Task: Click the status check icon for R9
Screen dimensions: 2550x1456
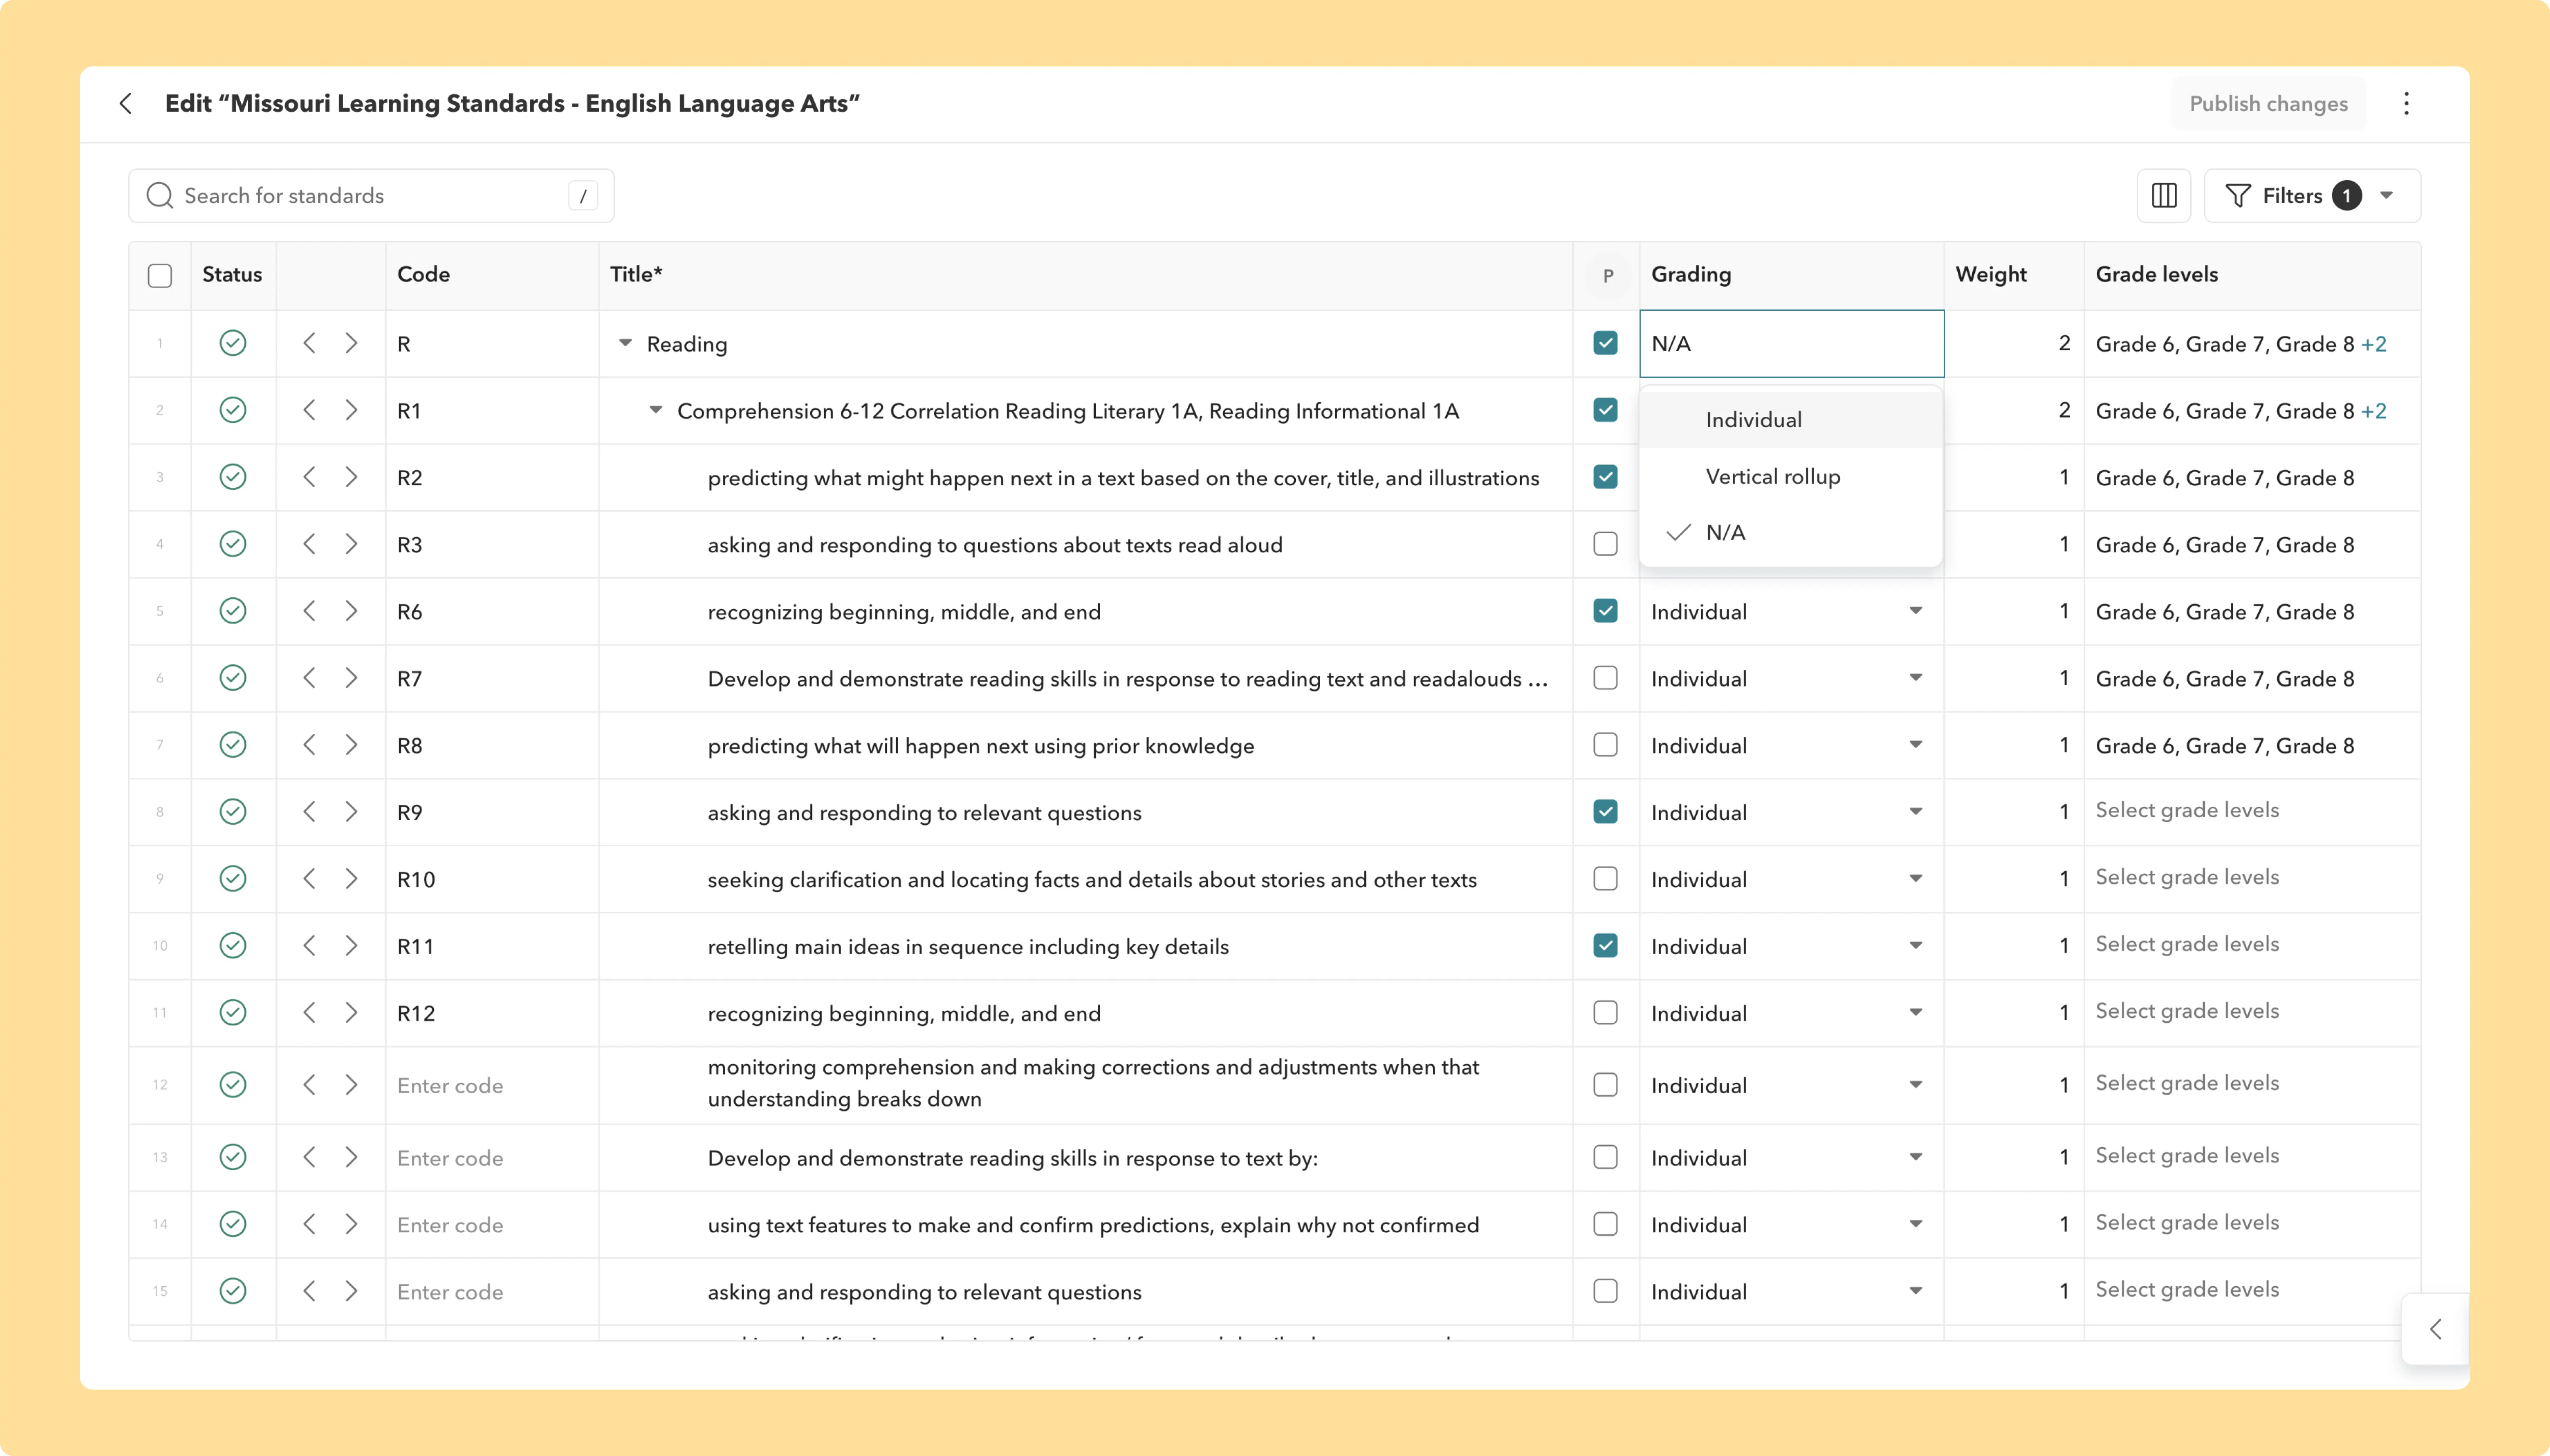Action: pyautogui.click(x=233, y=811)
